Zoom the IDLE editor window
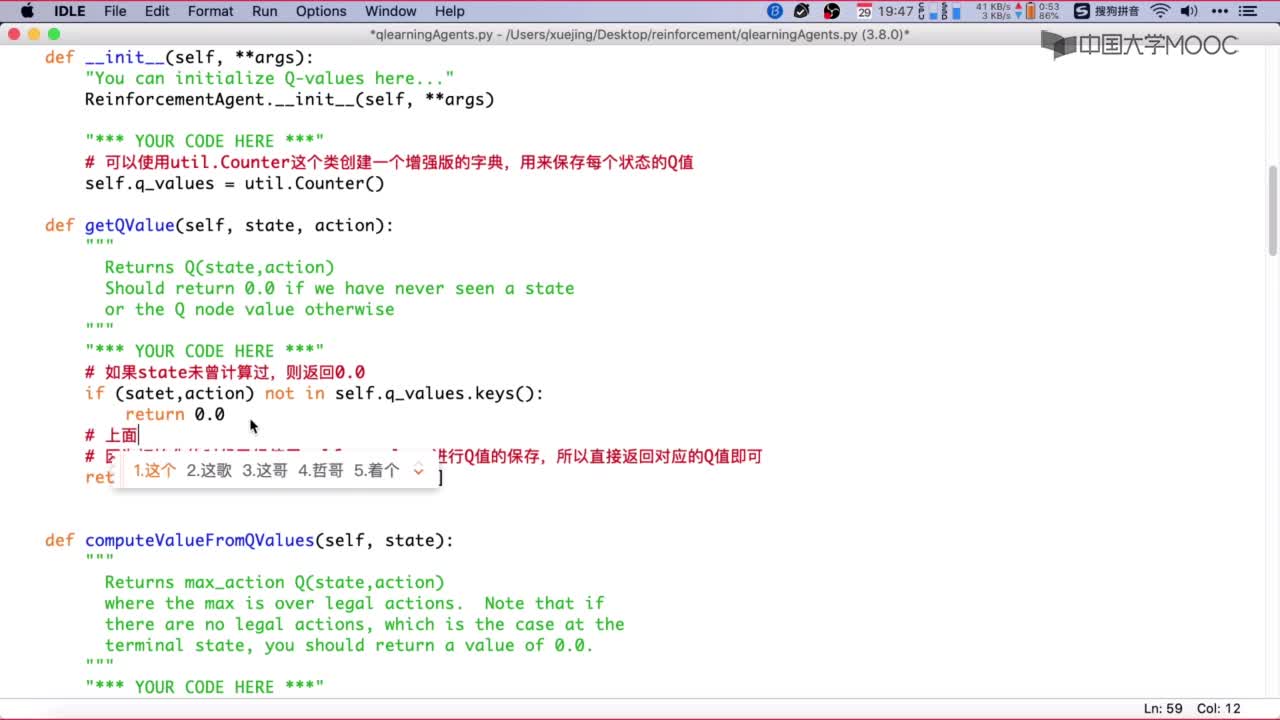Viewport: 1280px width, 720px height. pyautogui.click(x=54, y=34)
